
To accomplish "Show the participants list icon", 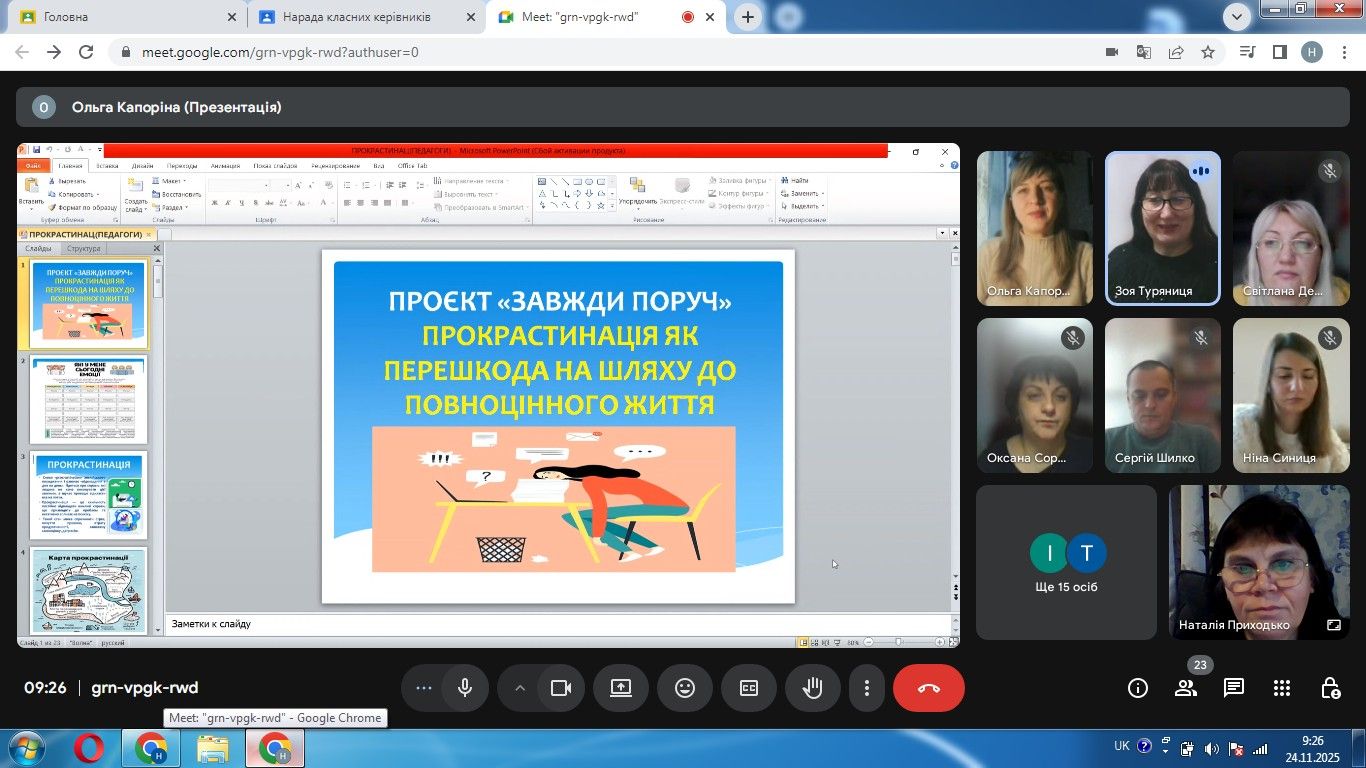I will 1186,688.
